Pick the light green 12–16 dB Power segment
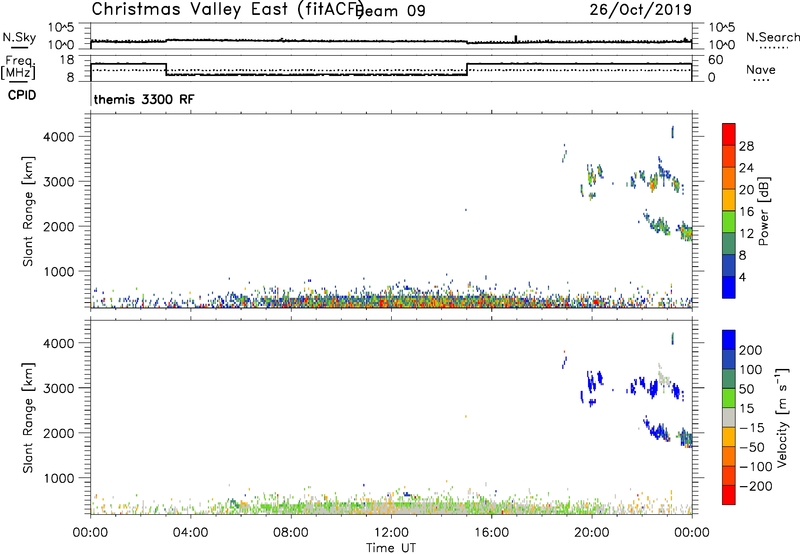 click(729, 222)
